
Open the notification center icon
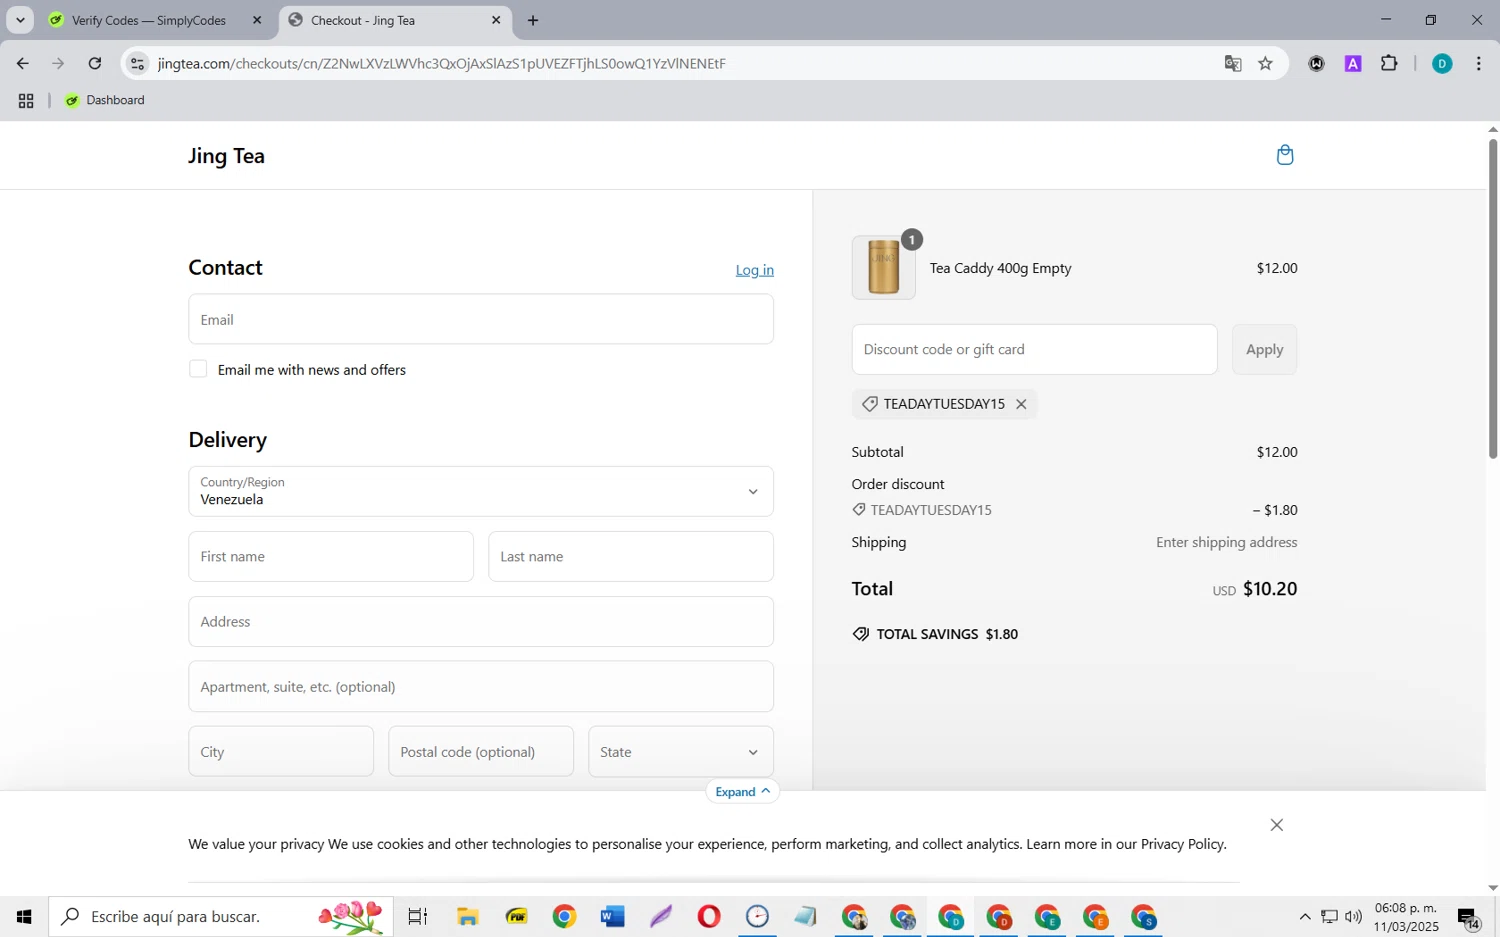(1468, 916)
